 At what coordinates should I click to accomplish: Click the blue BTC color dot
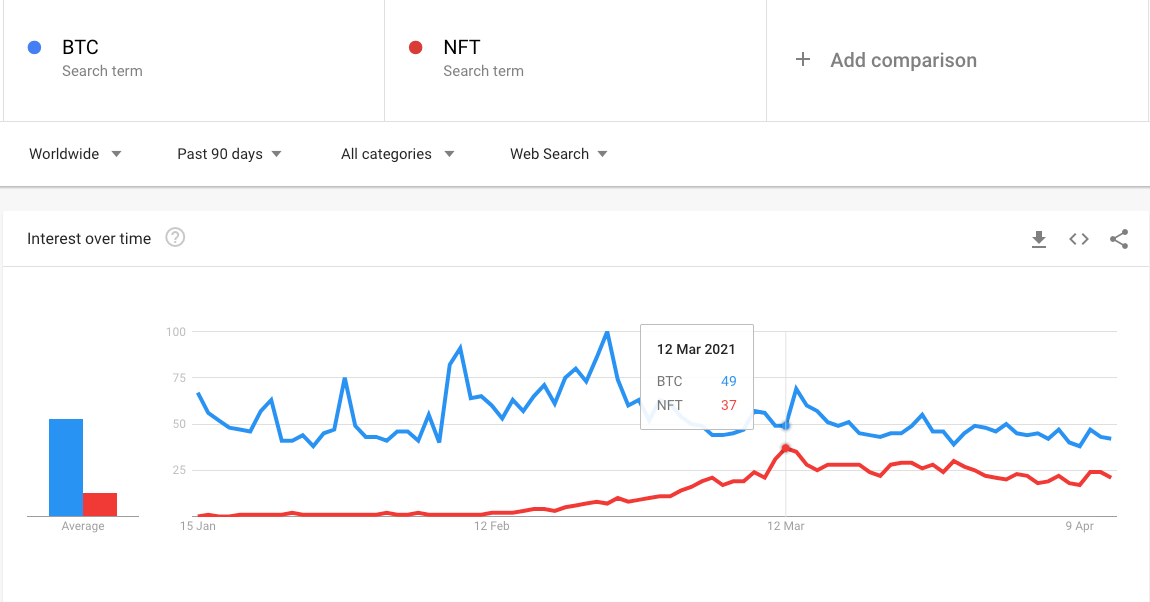point(34,48)
